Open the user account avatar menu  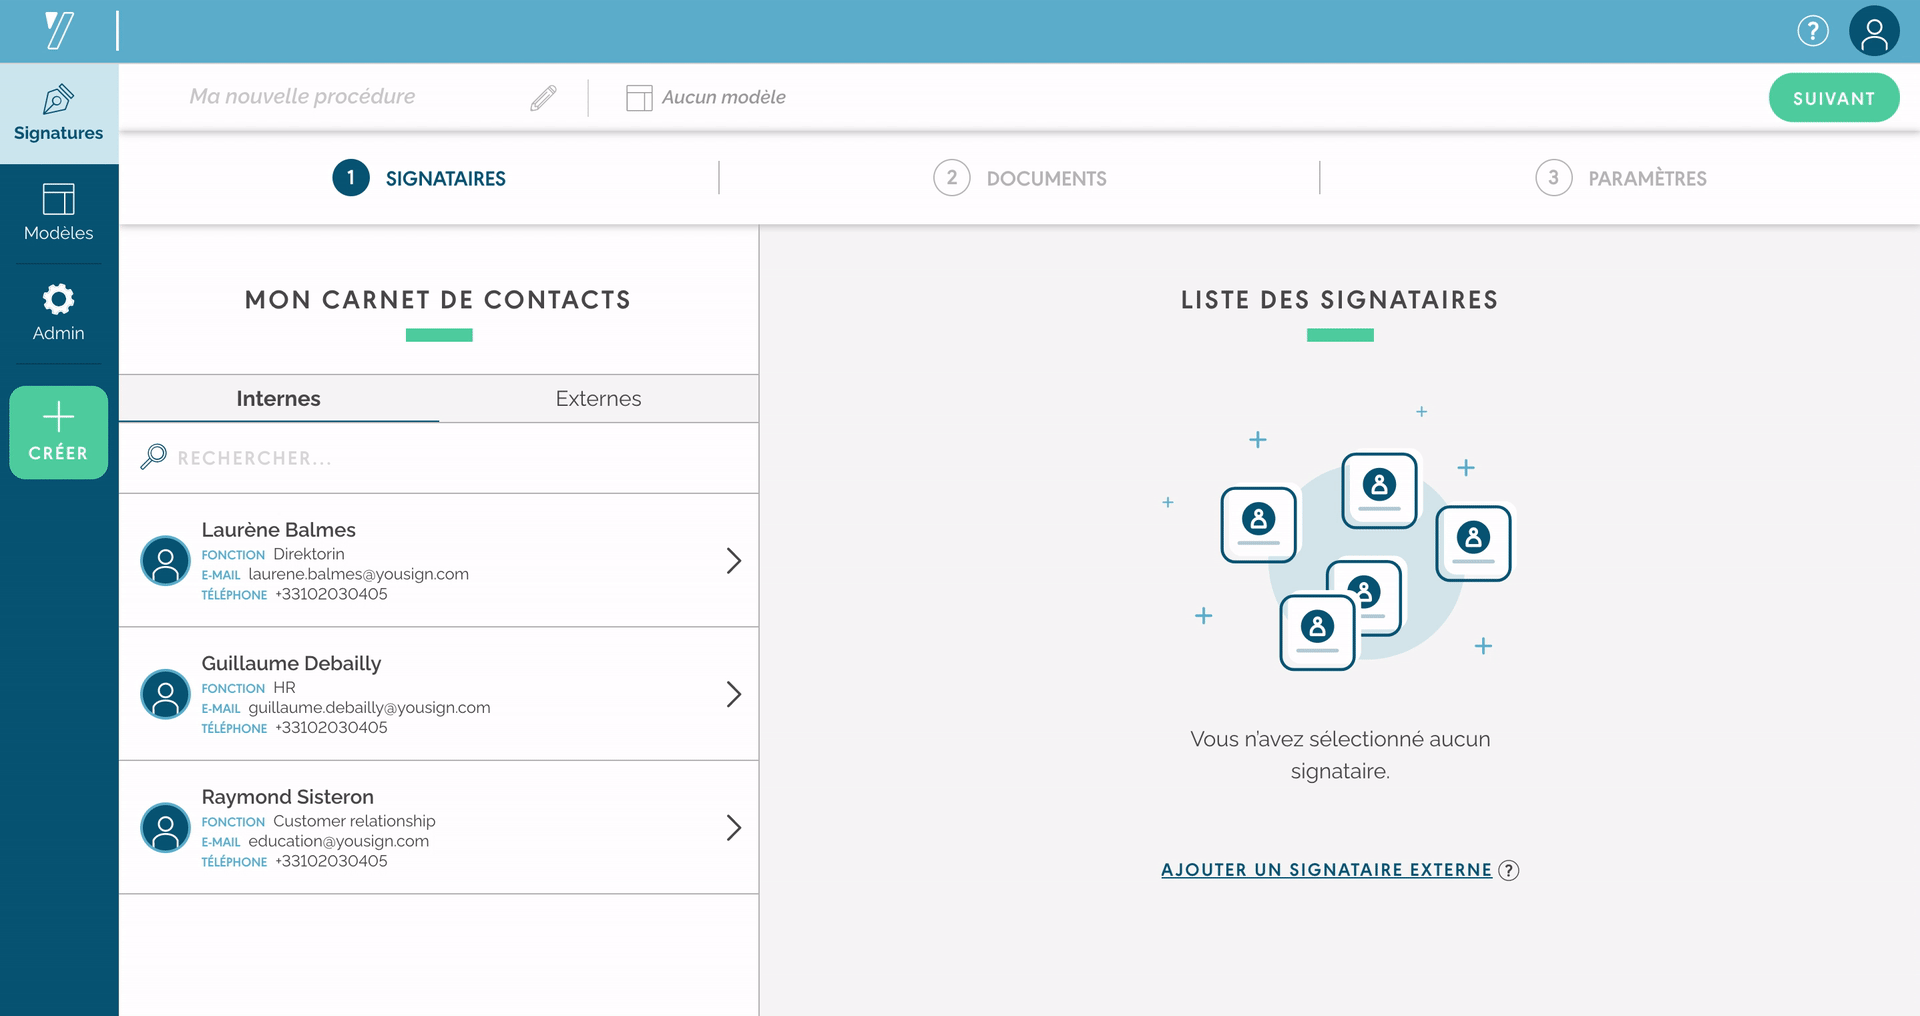click(x=1874, y=31)
